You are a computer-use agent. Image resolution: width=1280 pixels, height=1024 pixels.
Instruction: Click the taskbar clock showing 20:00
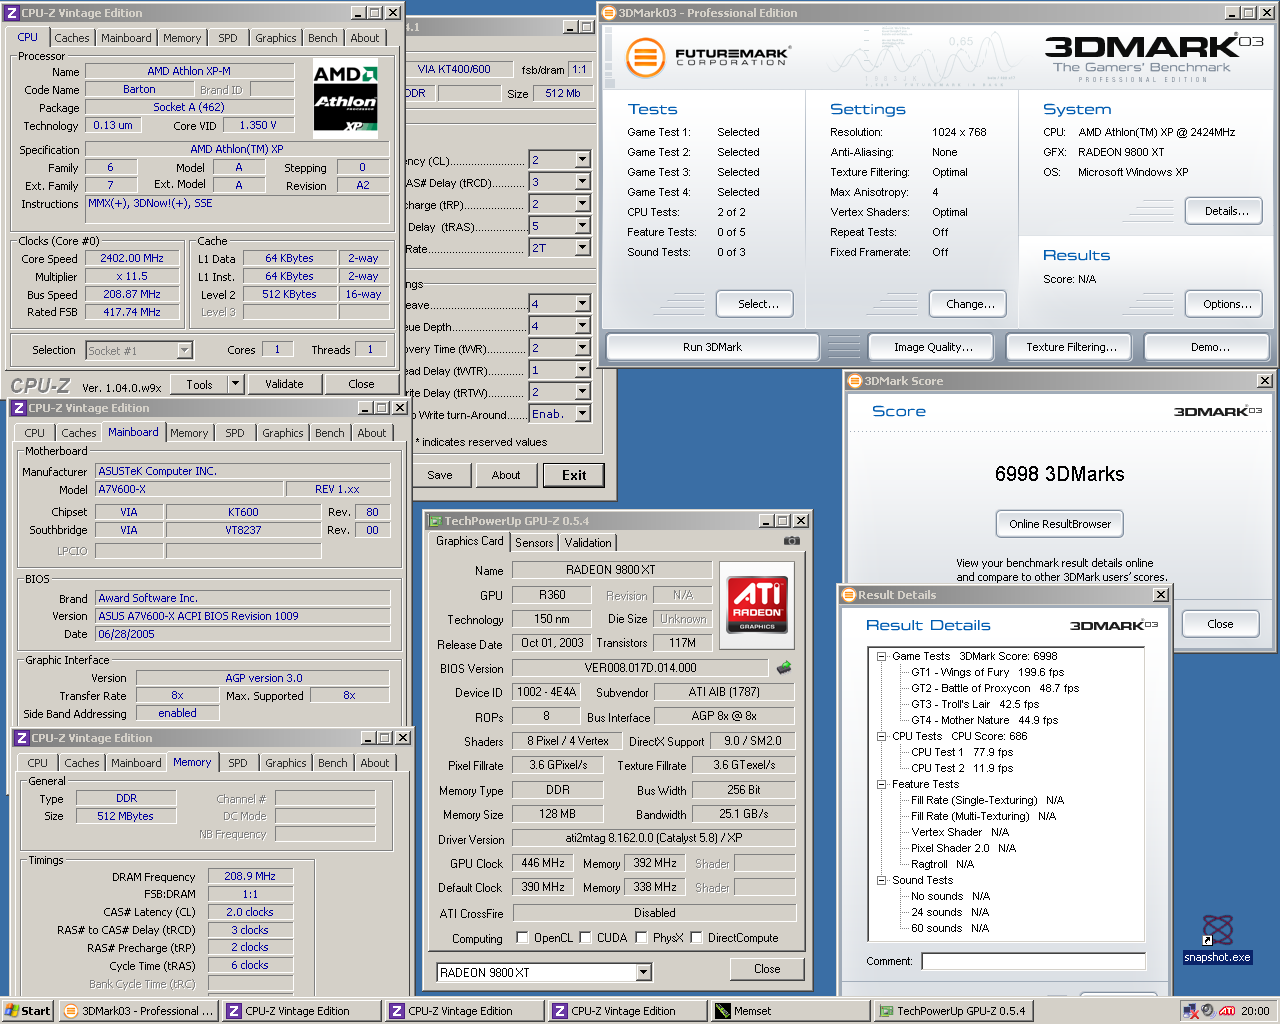[x=1255, y=1011]
